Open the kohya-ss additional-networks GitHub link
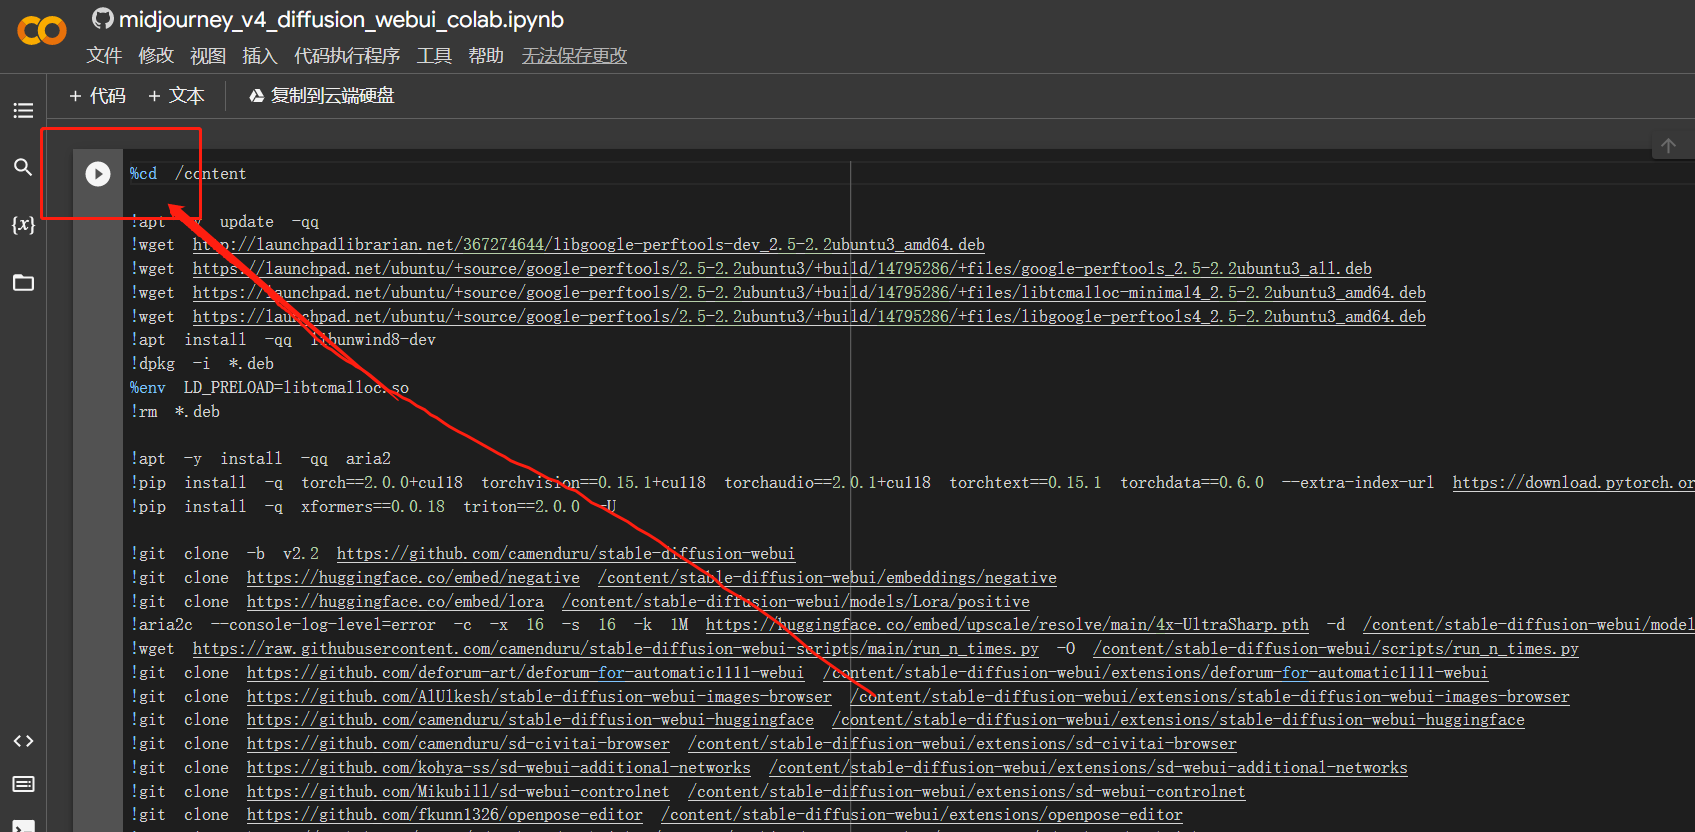Image resolution: width=1695 pixels, height=832 pixels. pos(499,768)
